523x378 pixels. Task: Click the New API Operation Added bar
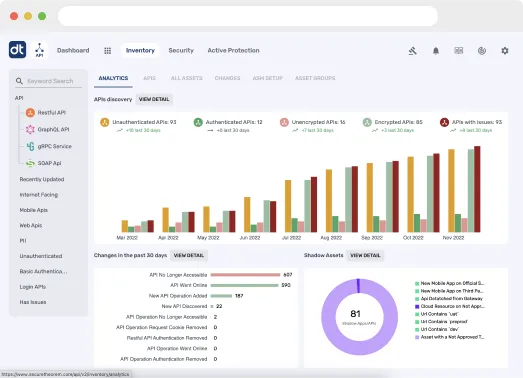point(221,296)
